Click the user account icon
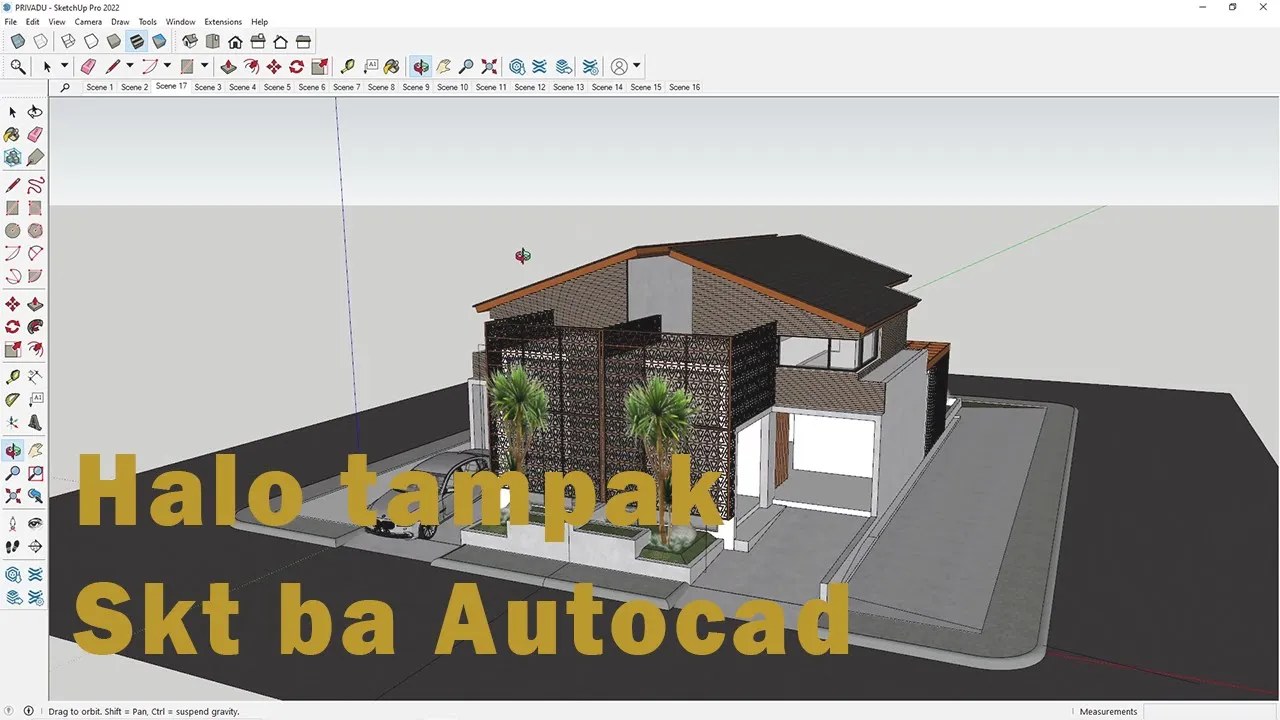 click(x=619, y=67)
